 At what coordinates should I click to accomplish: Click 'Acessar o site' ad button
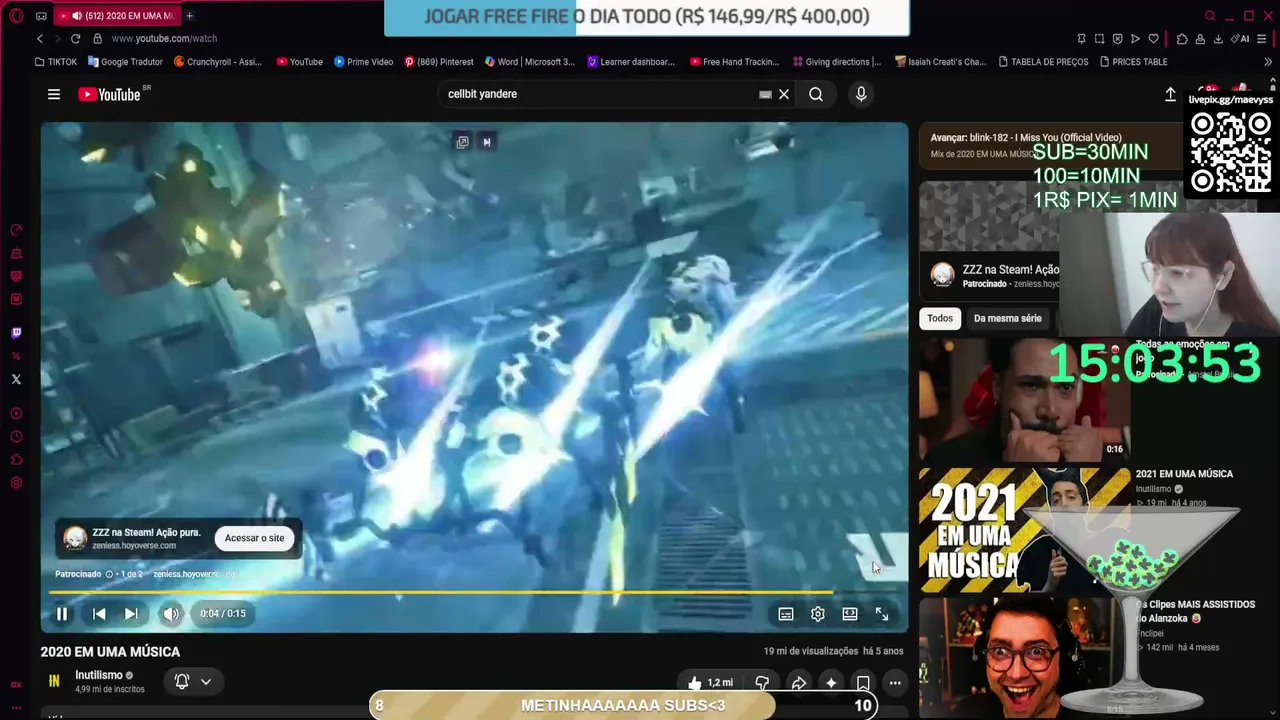pyautogui.click(x=254, y=538)
